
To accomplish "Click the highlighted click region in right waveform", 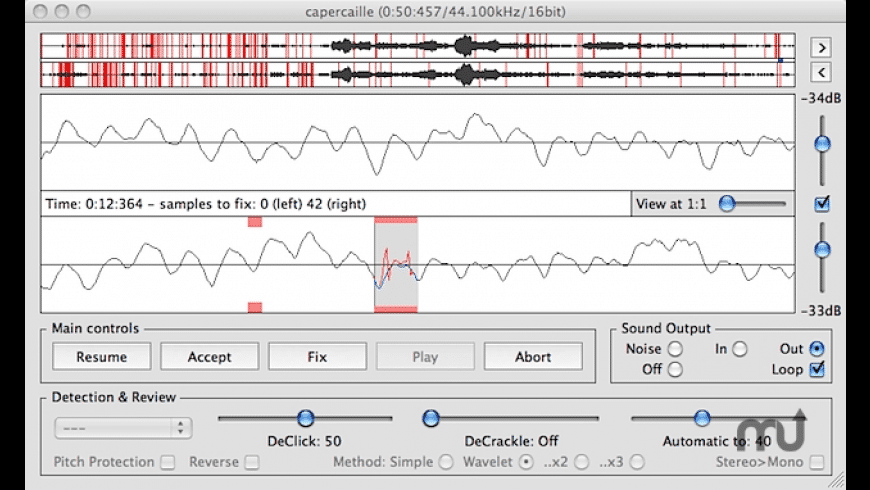I will [396, 265].
